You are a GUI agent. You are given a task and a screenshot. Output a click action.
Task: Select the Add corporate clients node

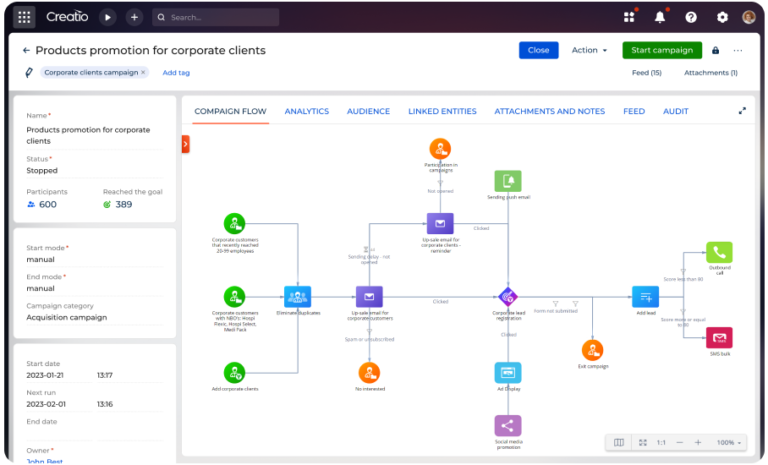[x=235, y=373]
